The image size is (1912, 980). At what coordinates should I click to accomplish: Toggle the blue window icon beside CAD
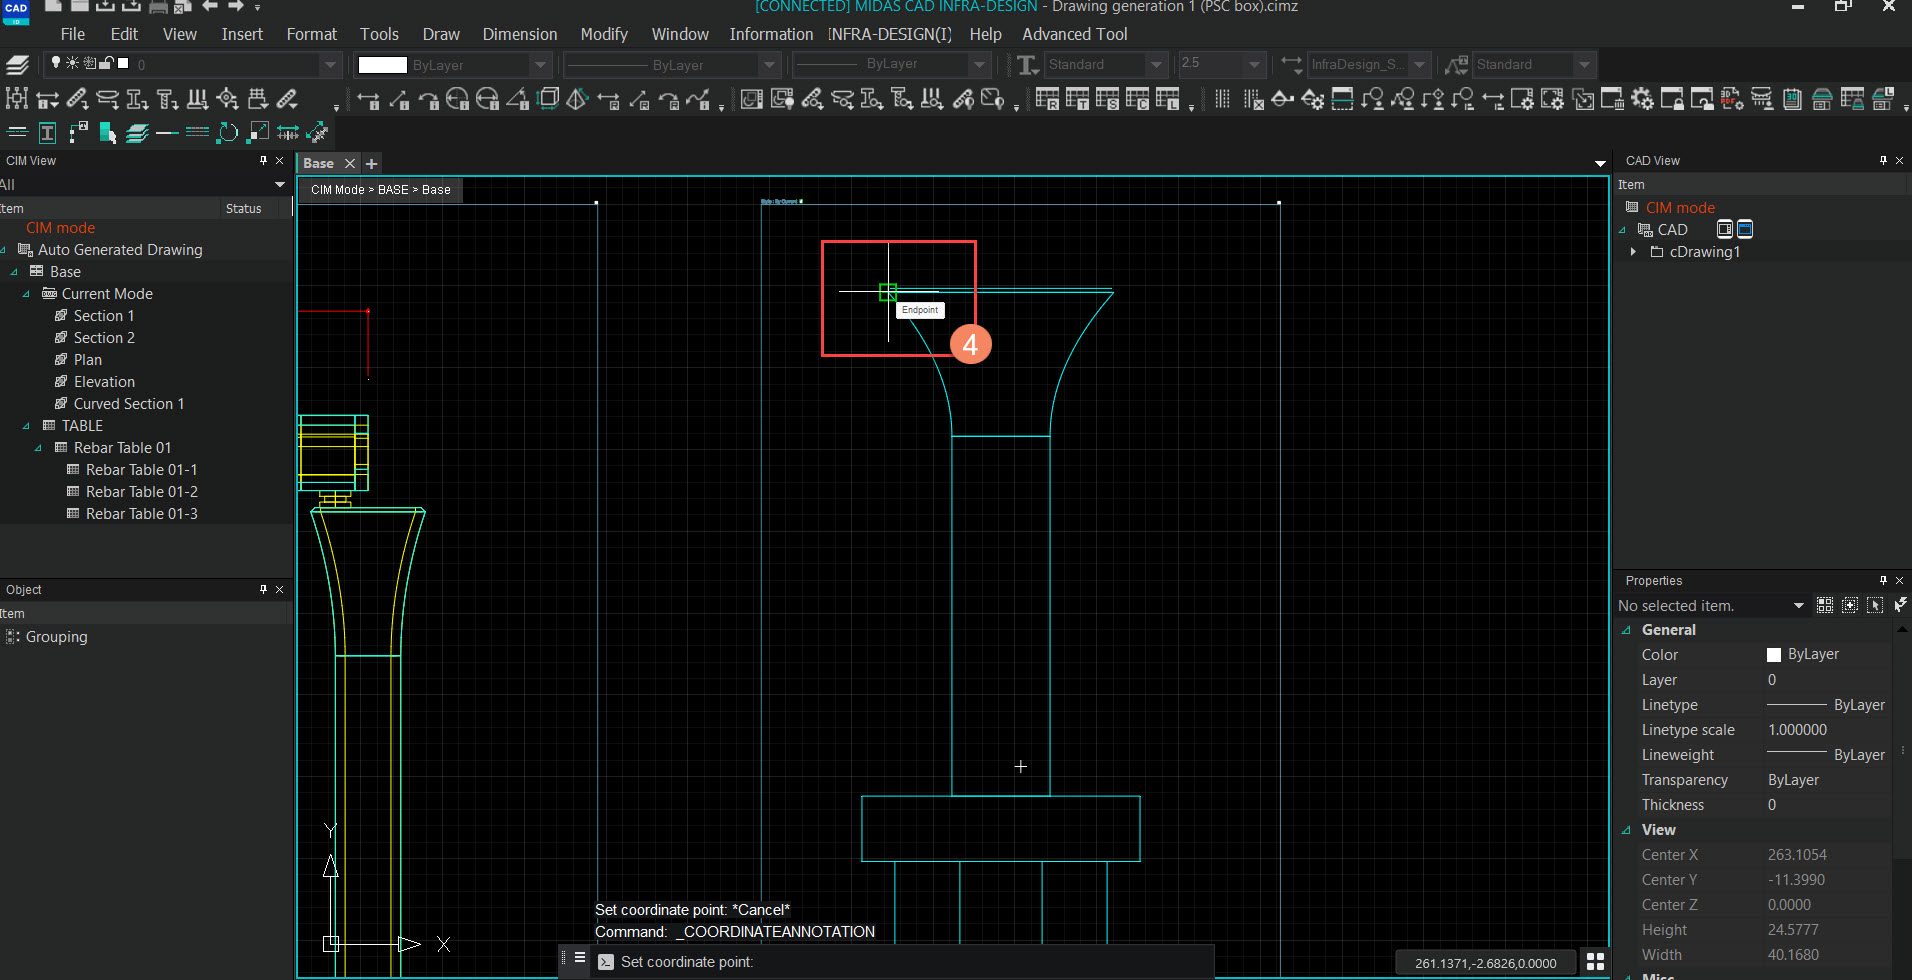click(x=1745, y=229)
